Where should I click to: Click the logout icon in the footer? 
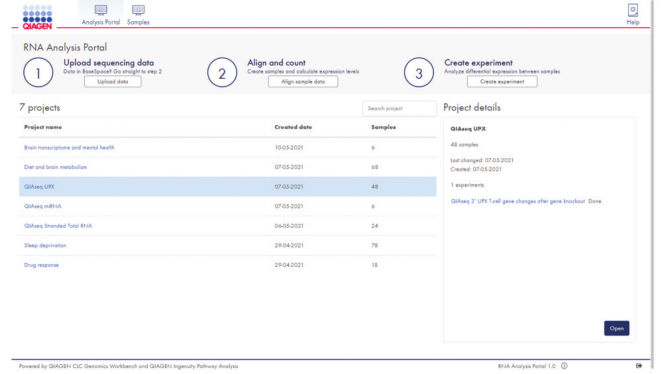coord(639,366)
